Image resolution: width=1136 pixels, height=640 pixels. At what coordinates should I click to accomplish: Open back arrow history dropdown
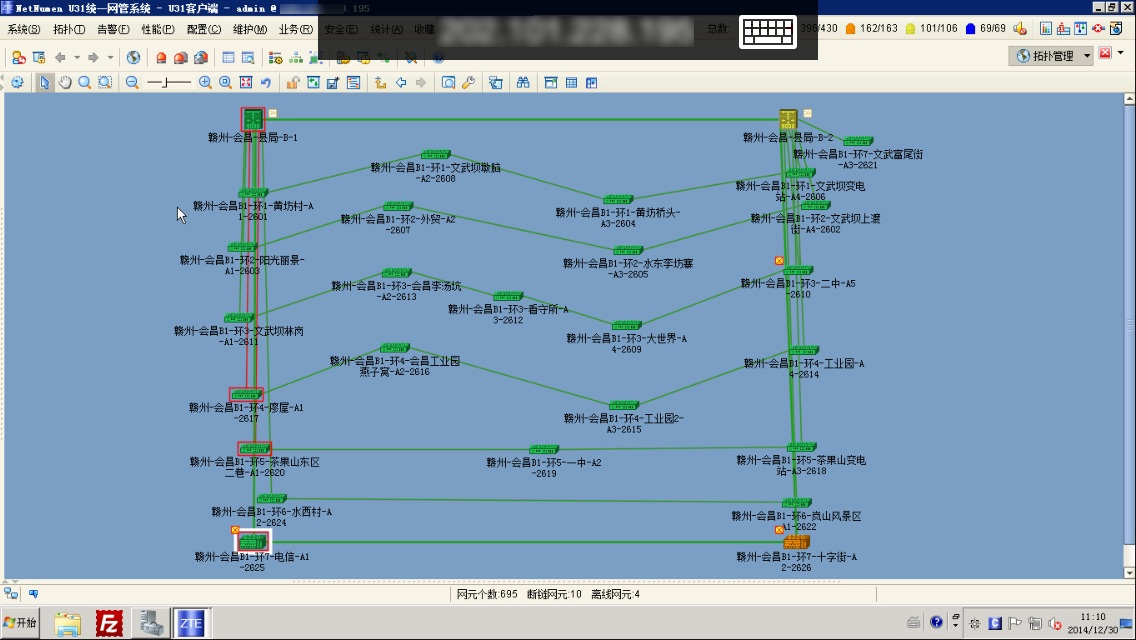[77, 57]
